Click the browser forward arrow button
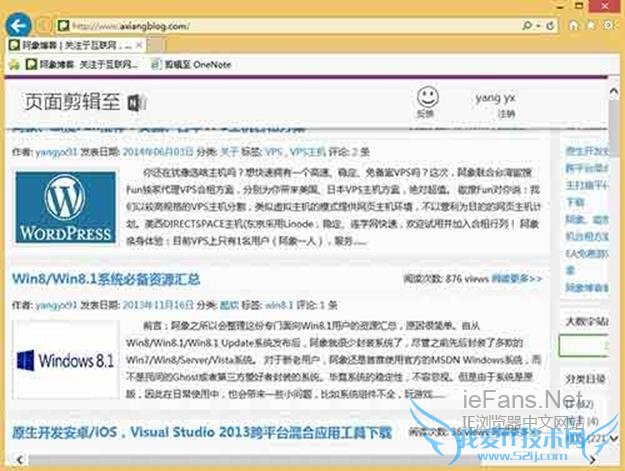The height and width of the screenshot is (471, 625). tap(43, 26)
